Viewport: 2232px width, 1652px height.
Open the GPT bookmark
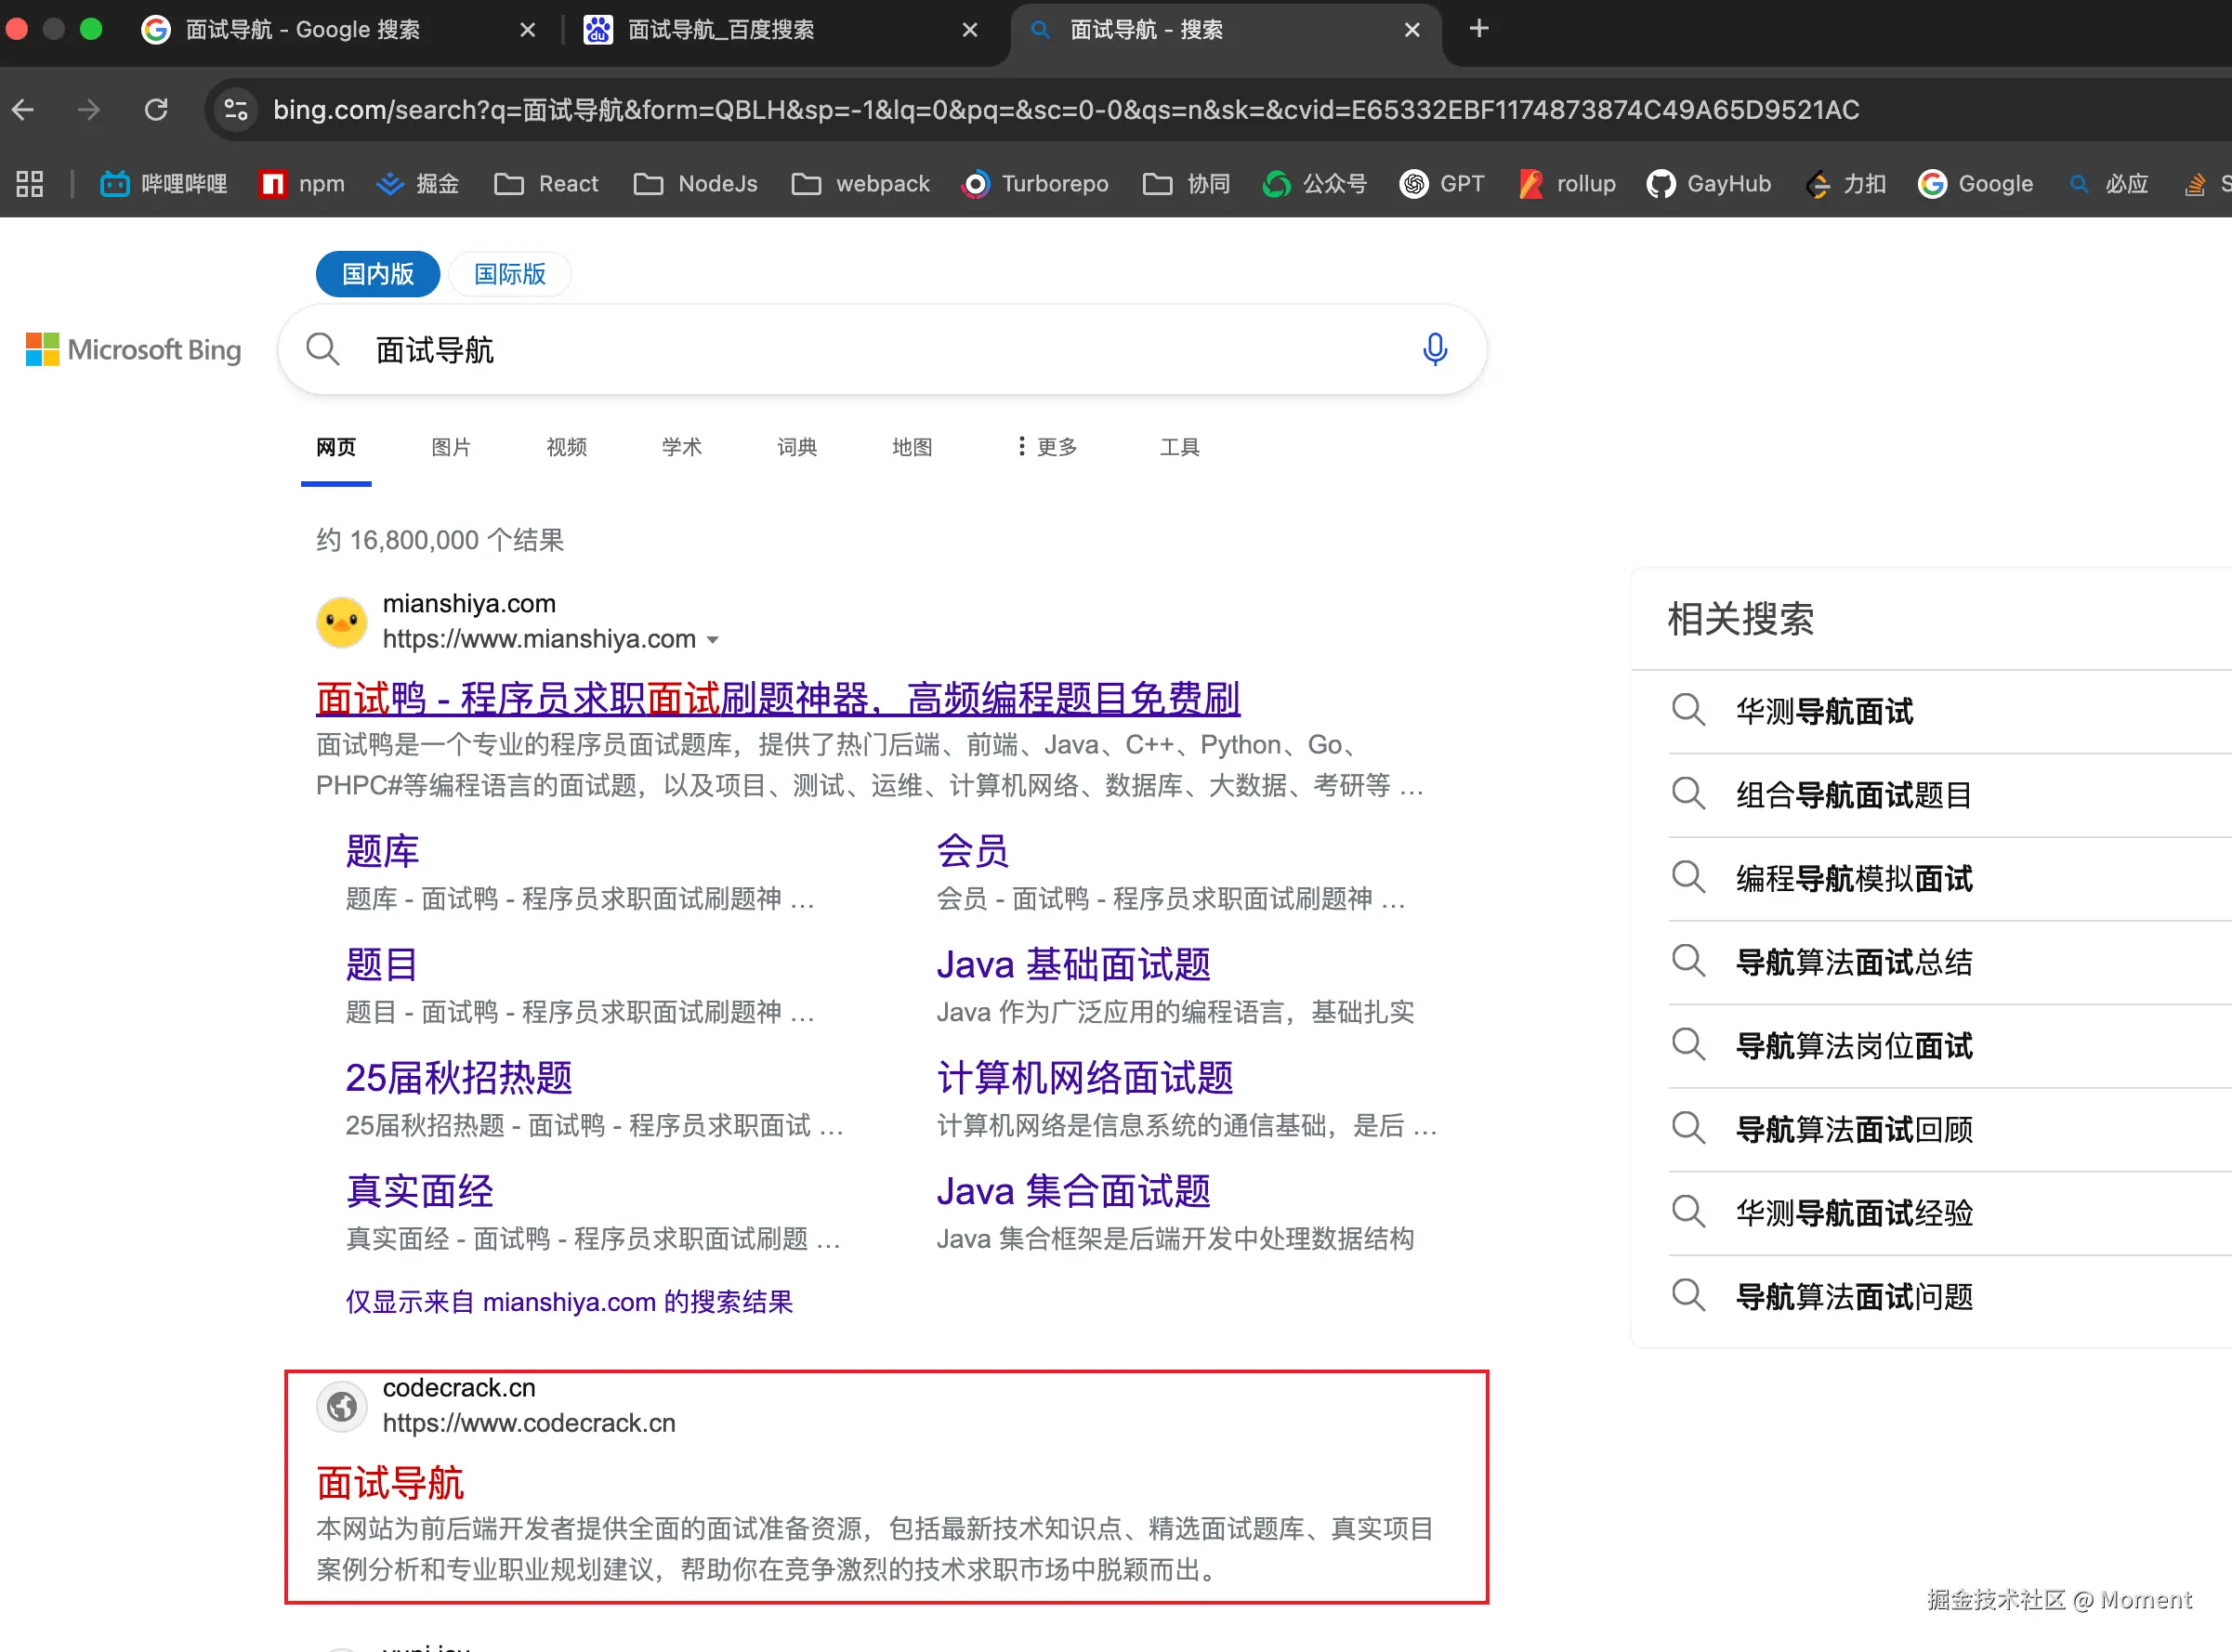[x=1442, y=184]
